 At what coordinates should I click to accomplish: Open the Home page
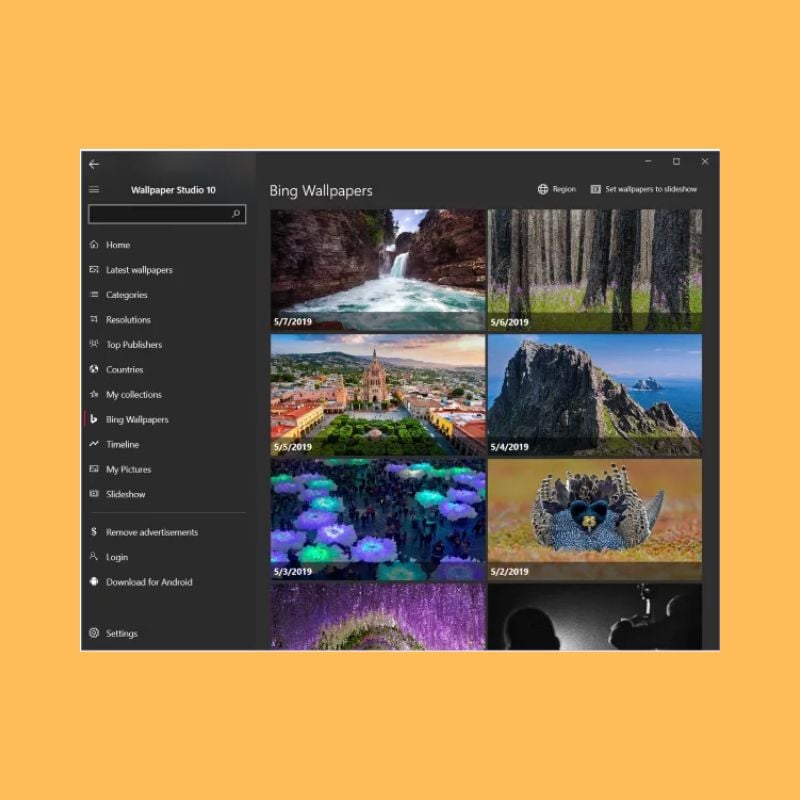pos(118,245)
